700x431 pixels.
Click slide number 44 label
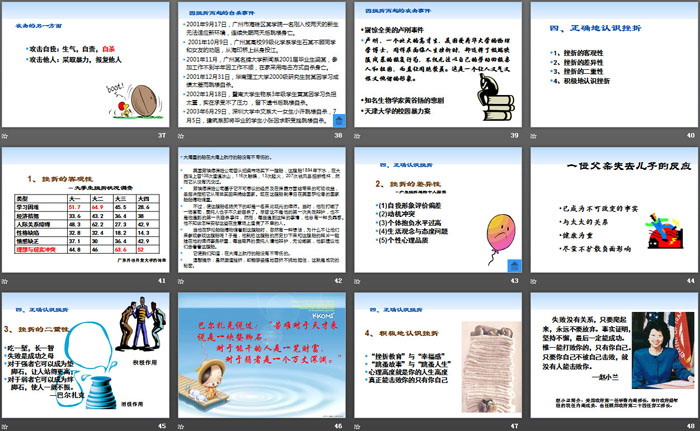pyautogui.click(x=691, y=281)
